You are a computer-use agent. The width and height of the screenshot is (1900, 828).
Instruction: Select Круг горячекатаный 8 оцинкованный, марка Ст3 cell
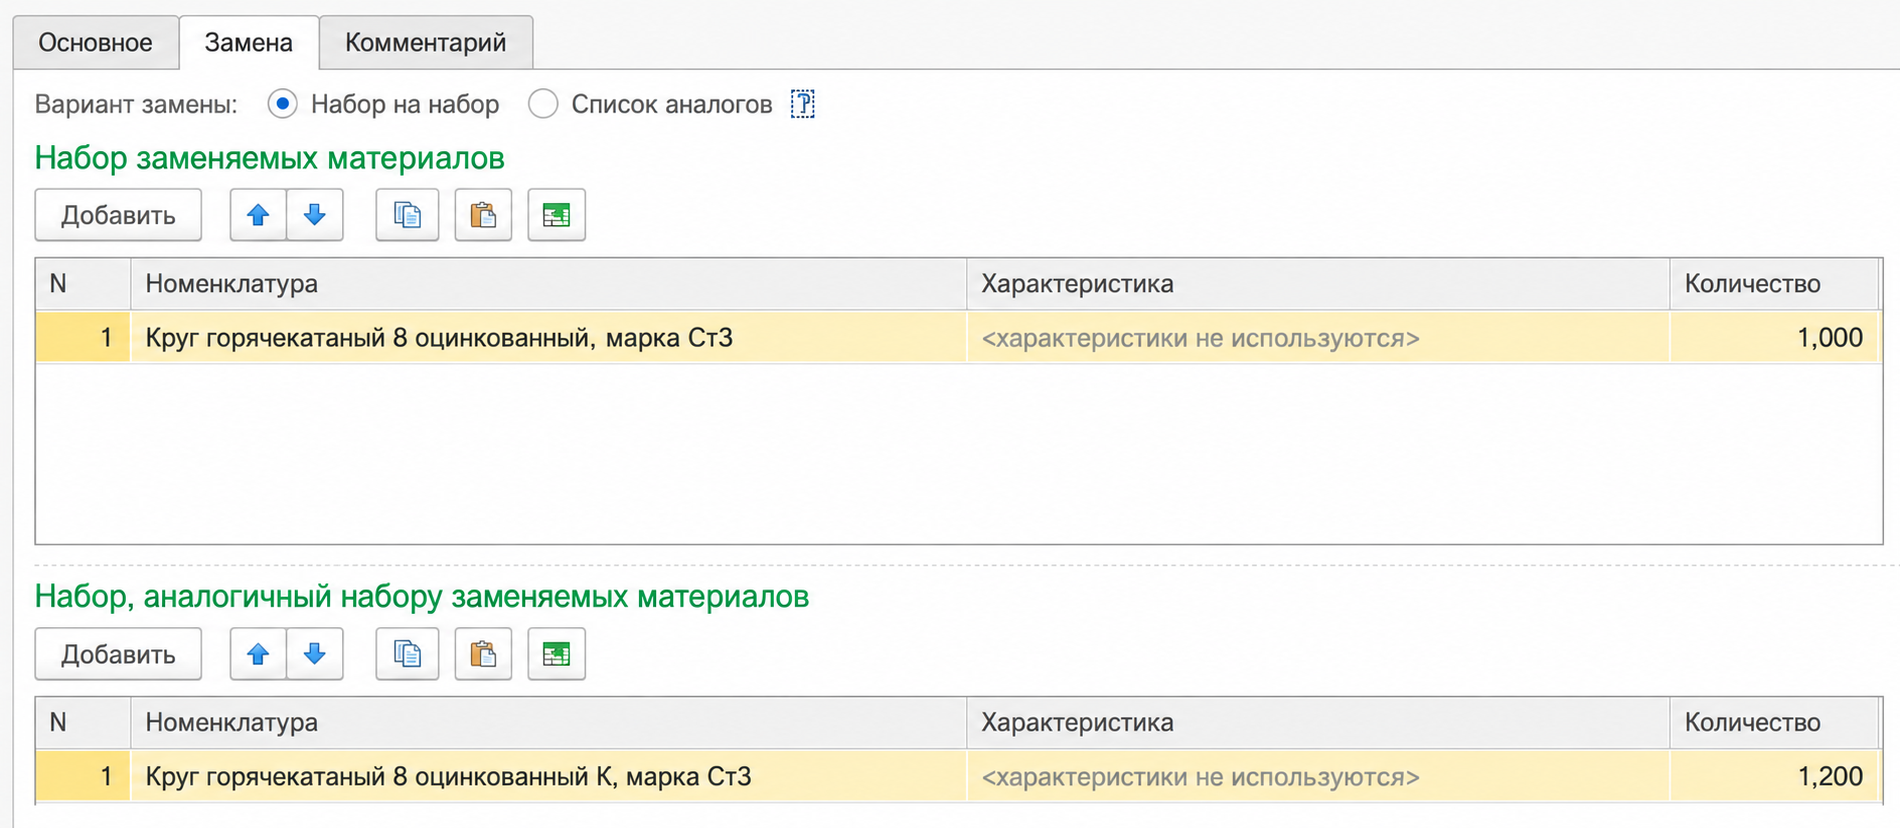point(548,338)
